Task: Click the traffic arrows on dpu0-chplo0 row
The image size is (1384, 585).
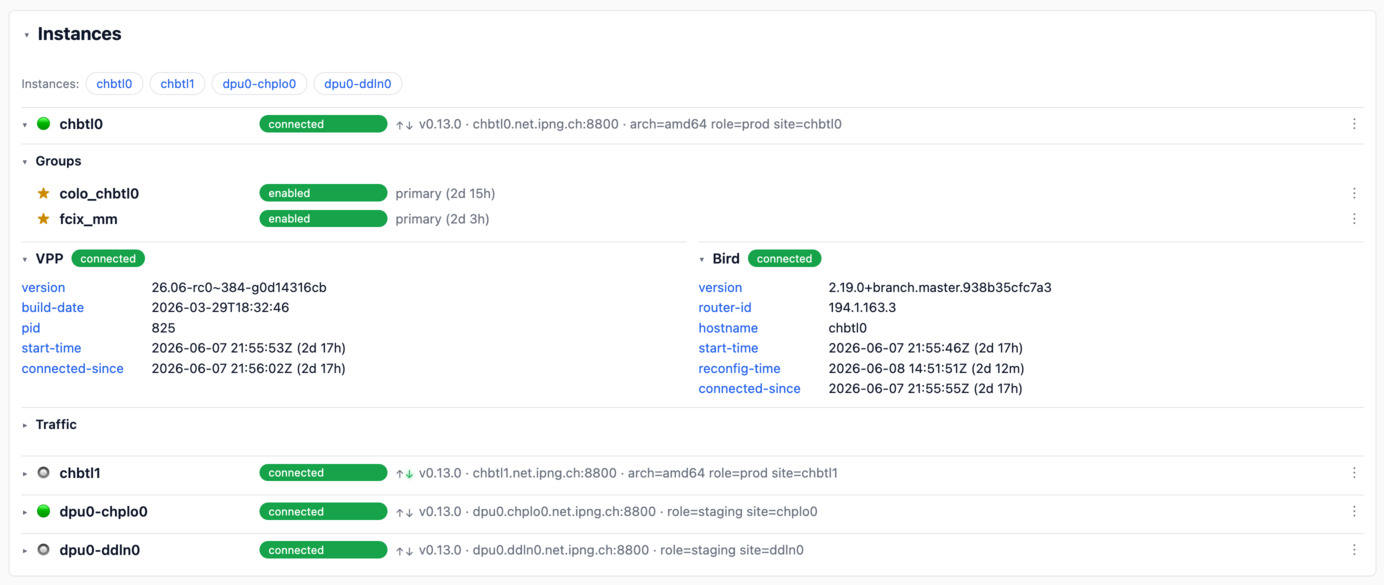Action: click(404, 513)
